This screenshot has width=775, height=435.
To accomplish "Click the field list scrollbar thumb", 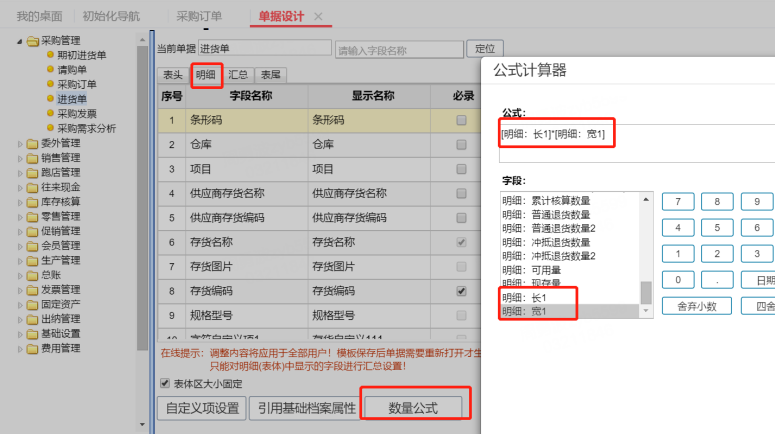I will tap(646, 293).
